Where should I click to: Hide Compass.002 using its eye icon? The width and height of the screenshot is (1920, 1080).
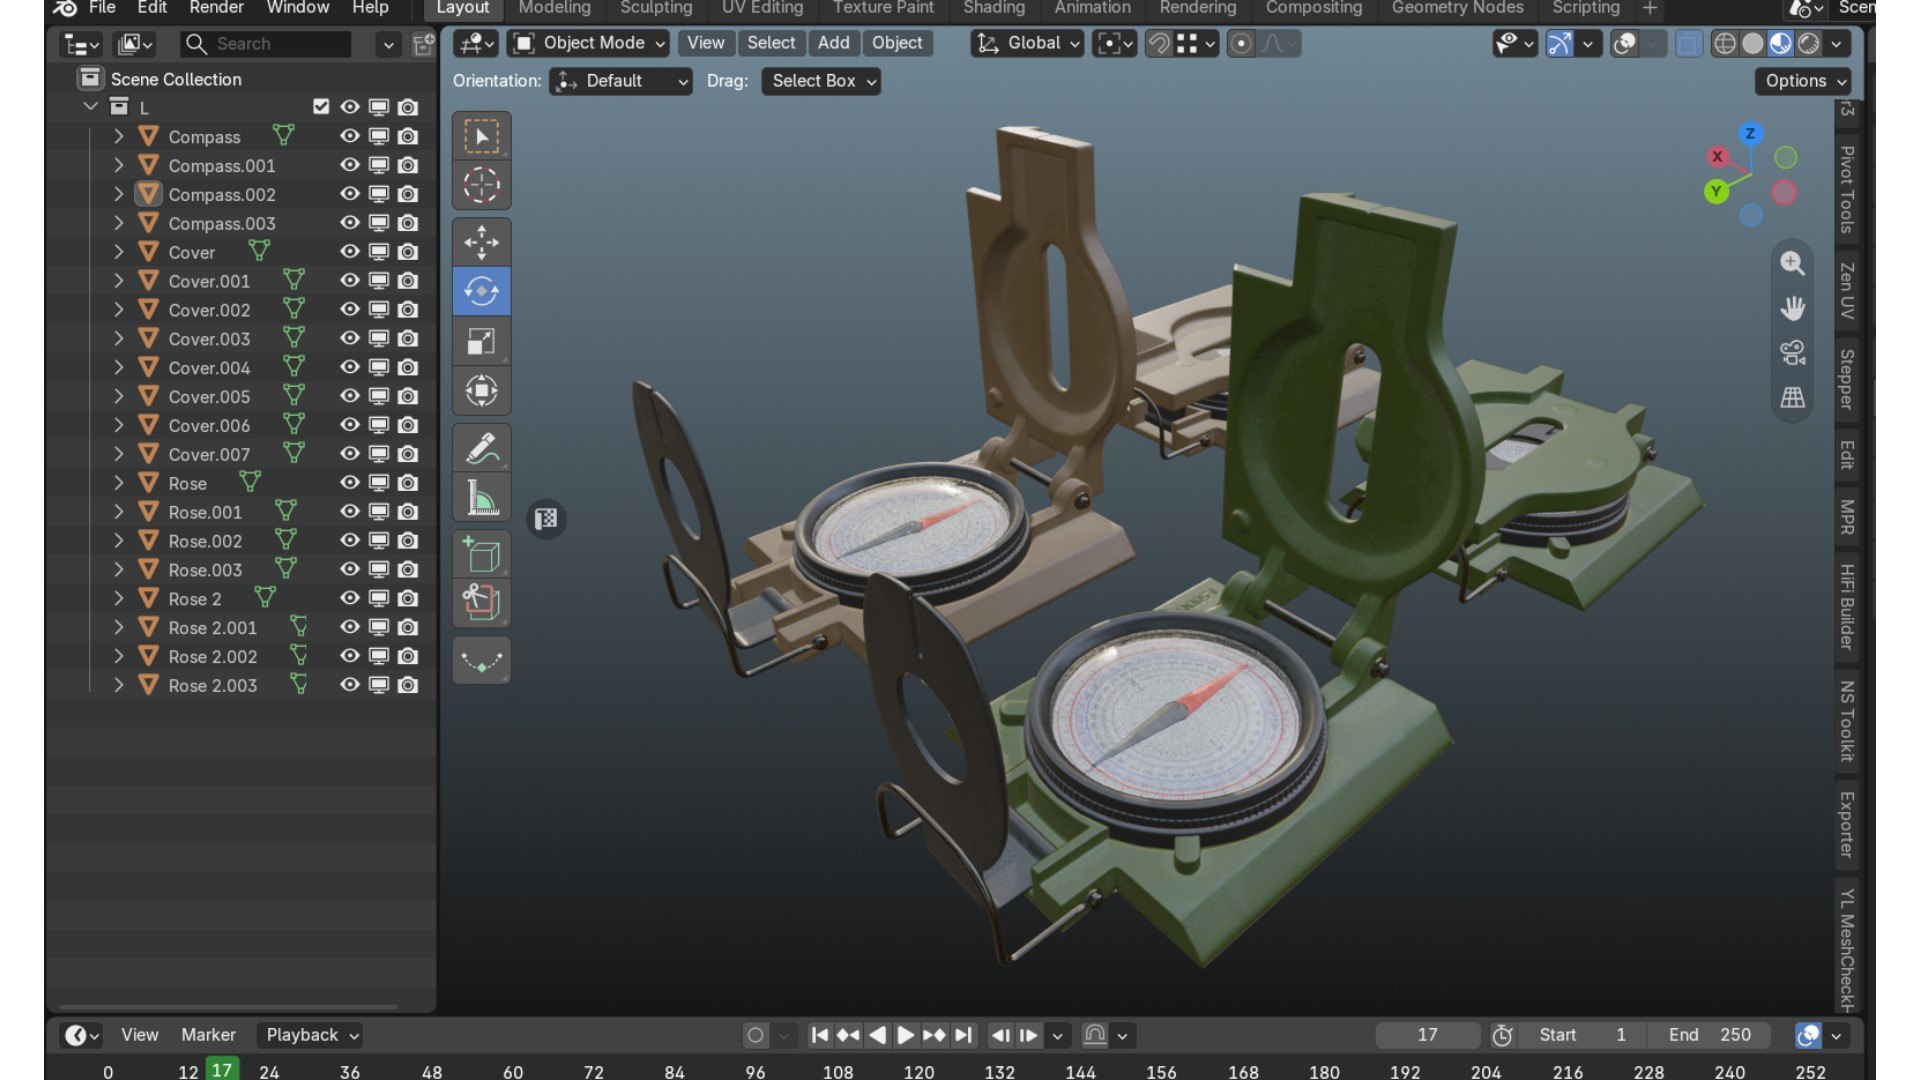point(349,194)
